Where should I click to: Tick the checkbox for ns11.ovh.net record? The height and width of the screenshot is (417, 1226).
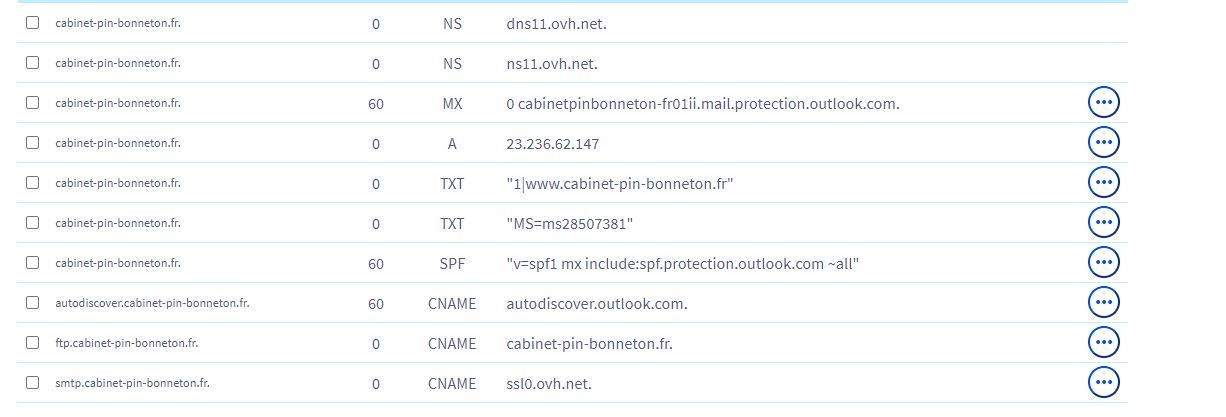tap(33, 62)
